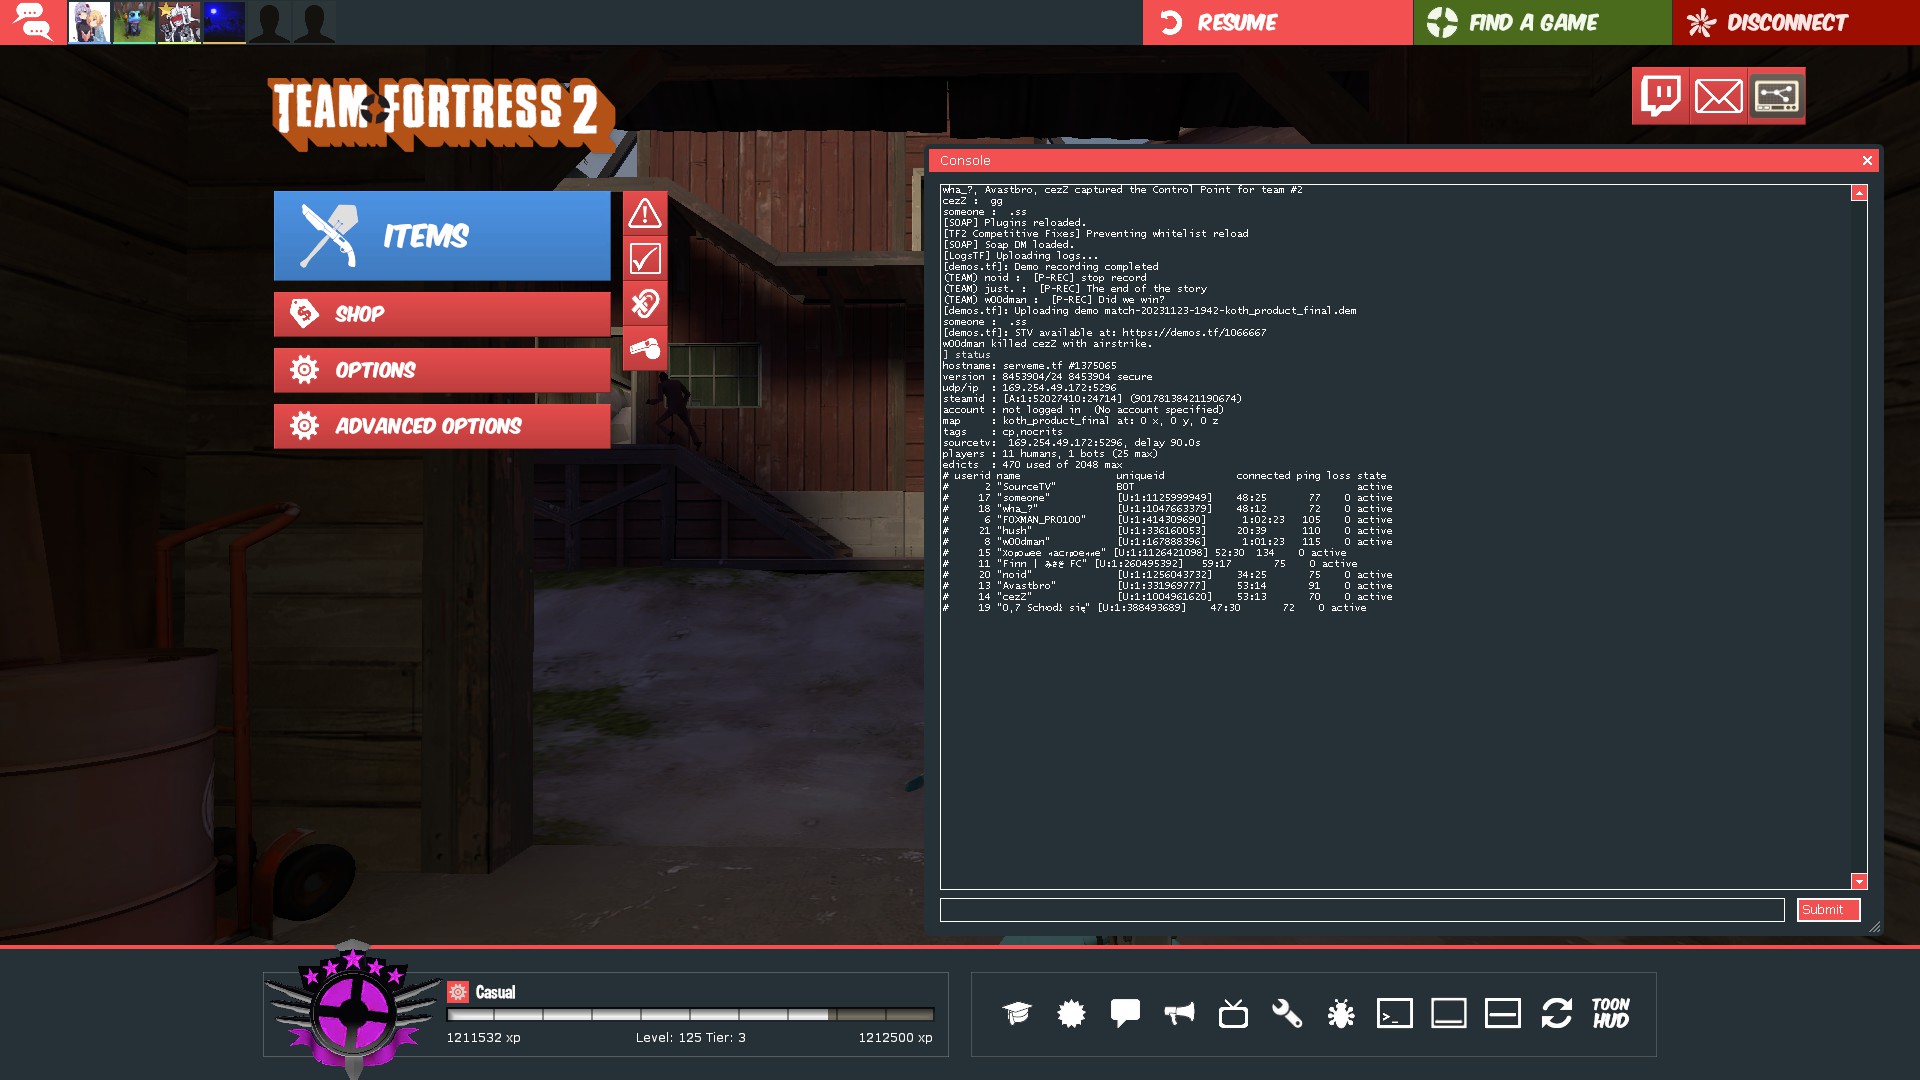
Task: Open the Advanced Options menu
Action: [442, 426]
